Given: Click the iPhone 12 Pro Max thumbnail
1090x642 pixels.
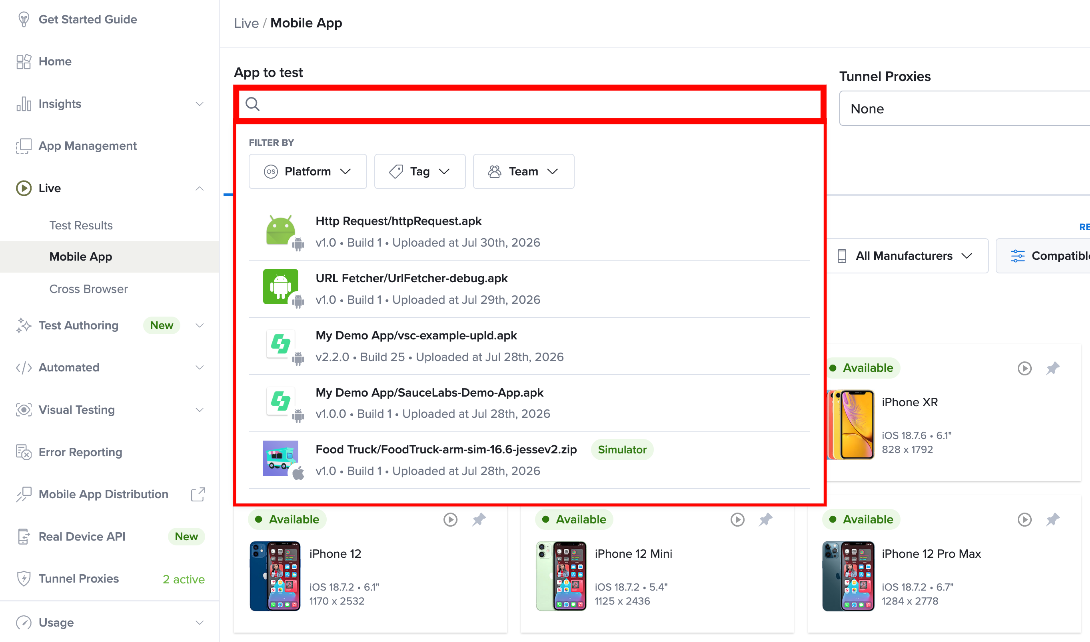Looking at the screenshot, I should (x=848, y=576).
